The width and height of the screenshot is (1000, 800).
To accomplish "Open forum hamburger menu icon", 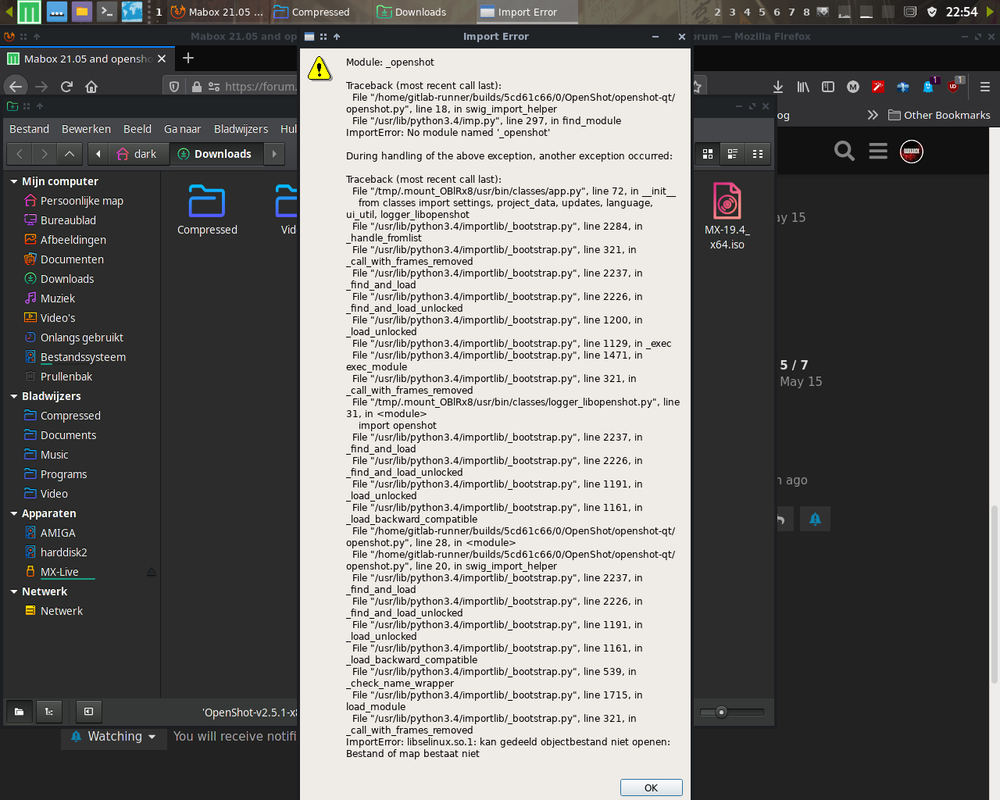I will tap(878, 151).
